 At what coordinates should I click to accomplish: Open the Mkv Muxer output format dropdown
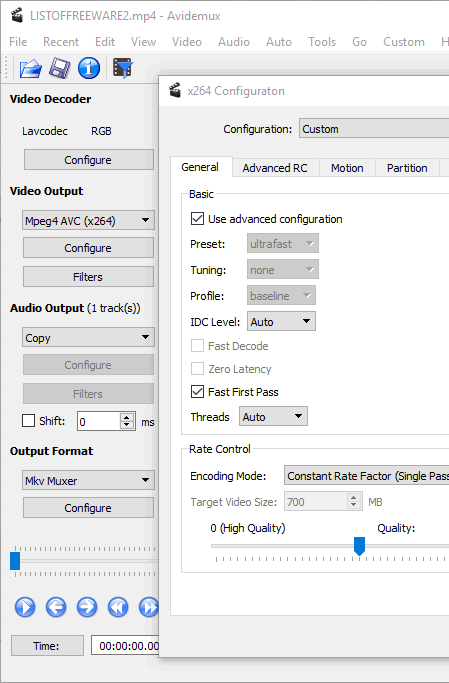pyautogui.click(x=88, y=480)
